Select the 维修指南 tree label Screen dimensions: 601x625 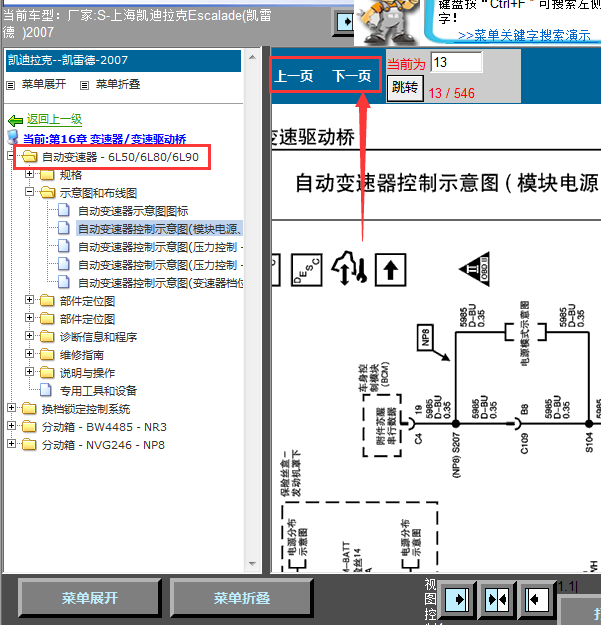click(82, 355)
